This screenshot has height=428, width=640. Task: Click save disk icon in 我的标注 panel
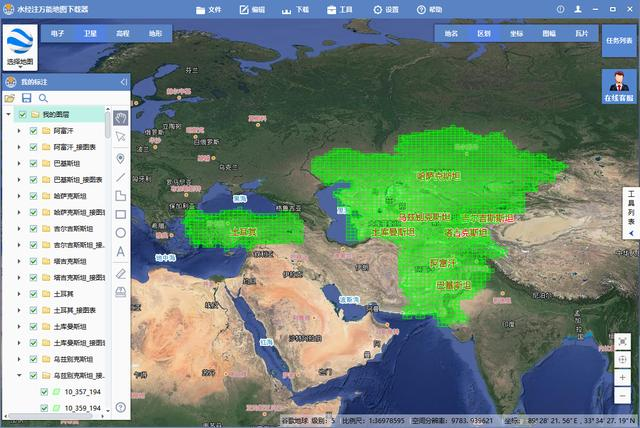coord(27,98)
